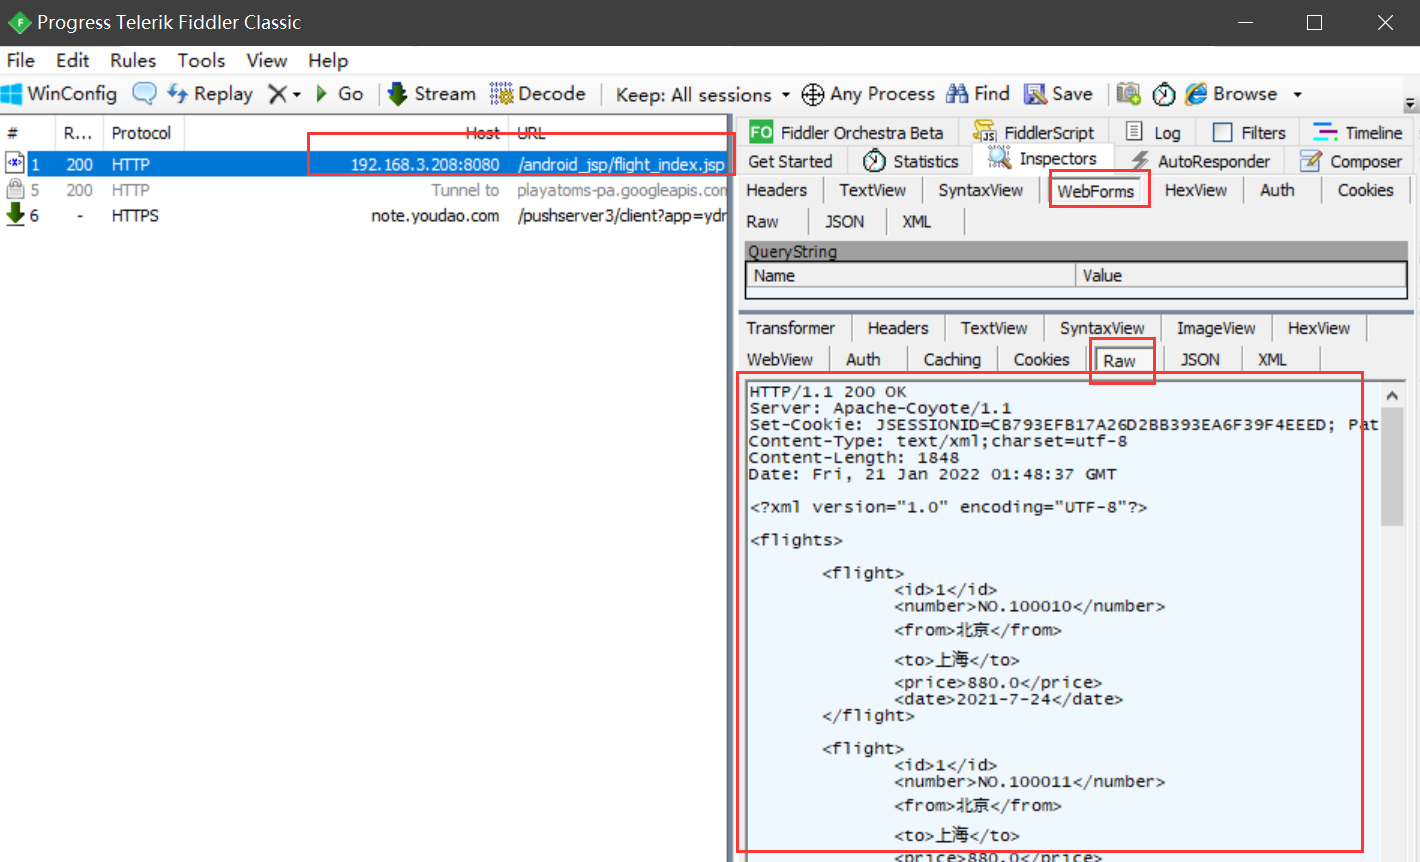Click the Log document icon

tap(1134, 132)
